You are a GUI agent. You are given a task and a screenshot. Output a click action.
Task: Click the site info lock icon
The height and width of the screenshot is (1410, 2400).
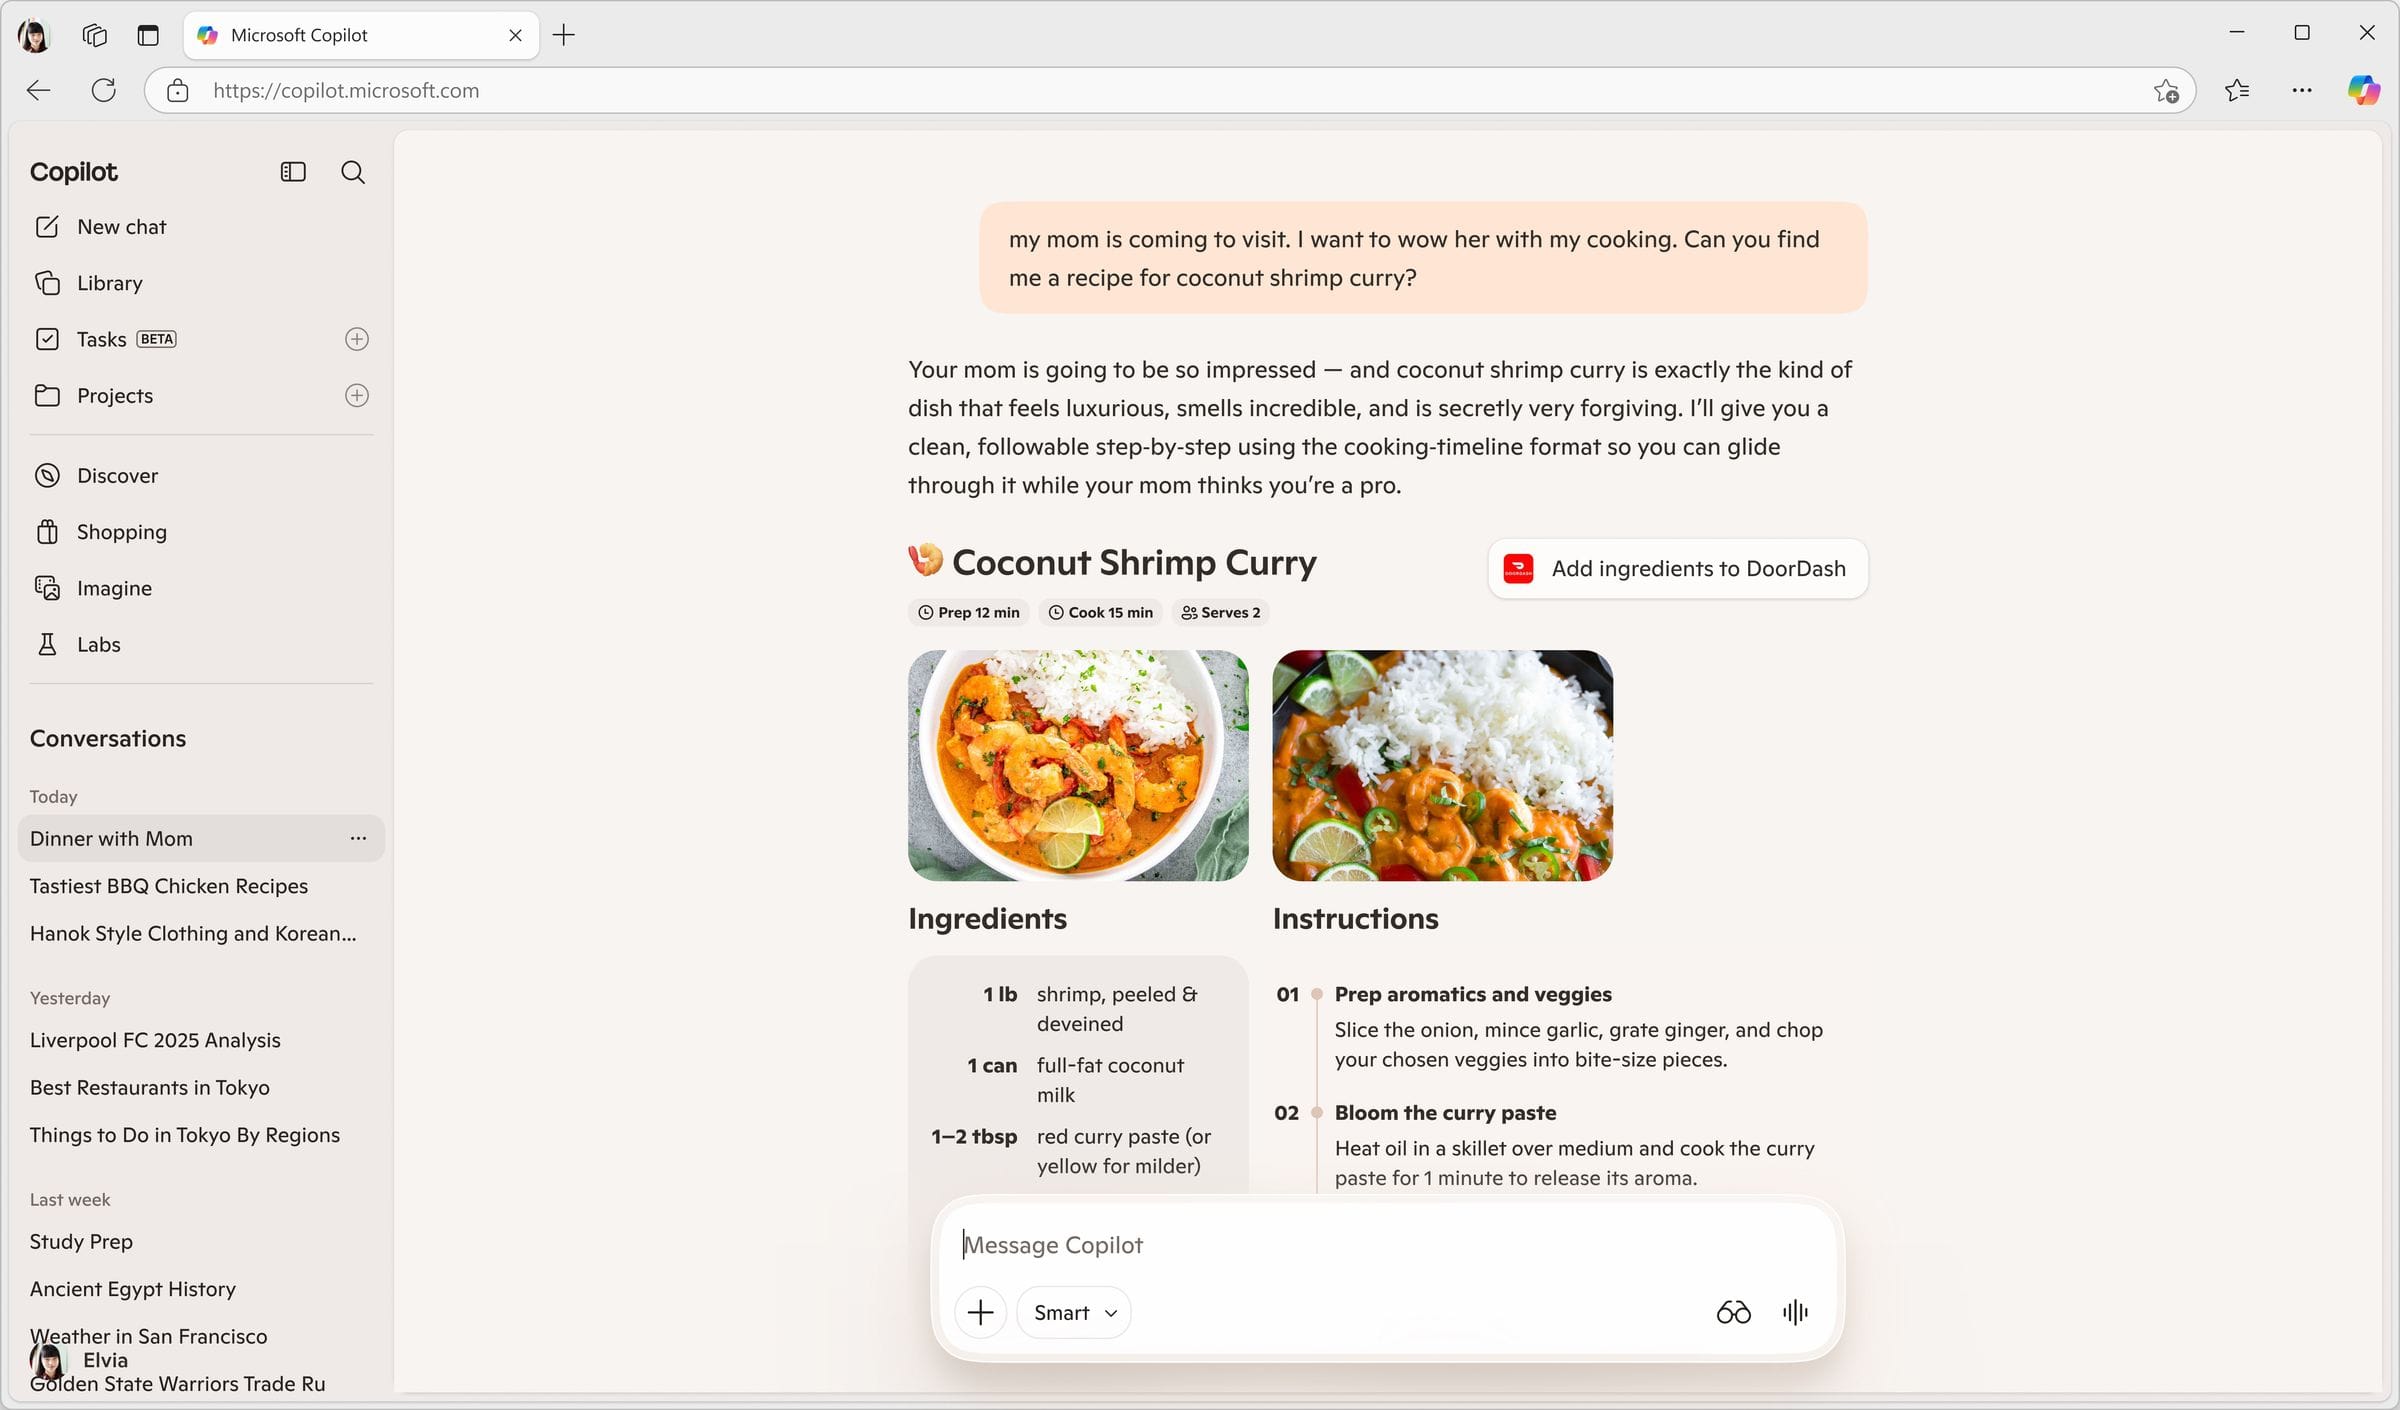click(178, 90)
